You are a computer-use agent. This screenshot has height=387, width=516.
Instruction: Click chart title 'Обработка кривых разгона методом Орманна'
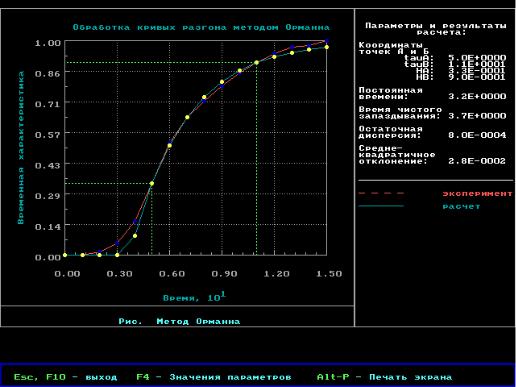[x=201, y=27]
